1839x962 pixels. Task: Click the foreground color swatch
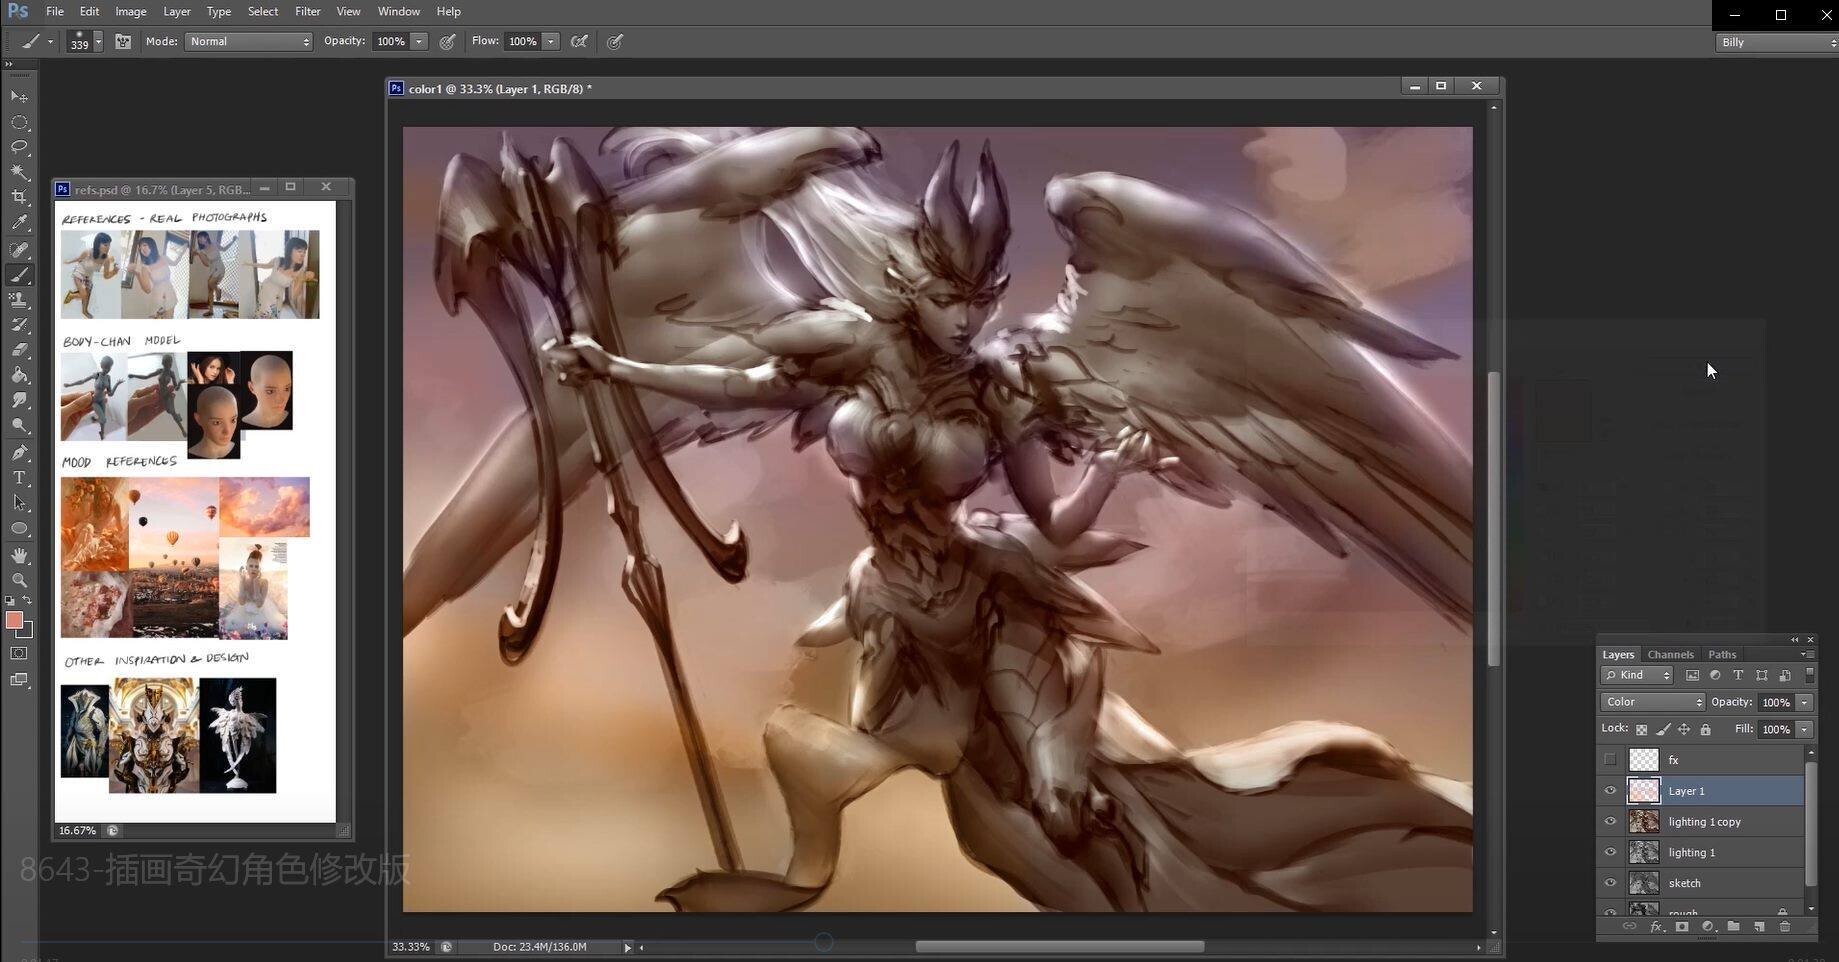tap(14, 621)
